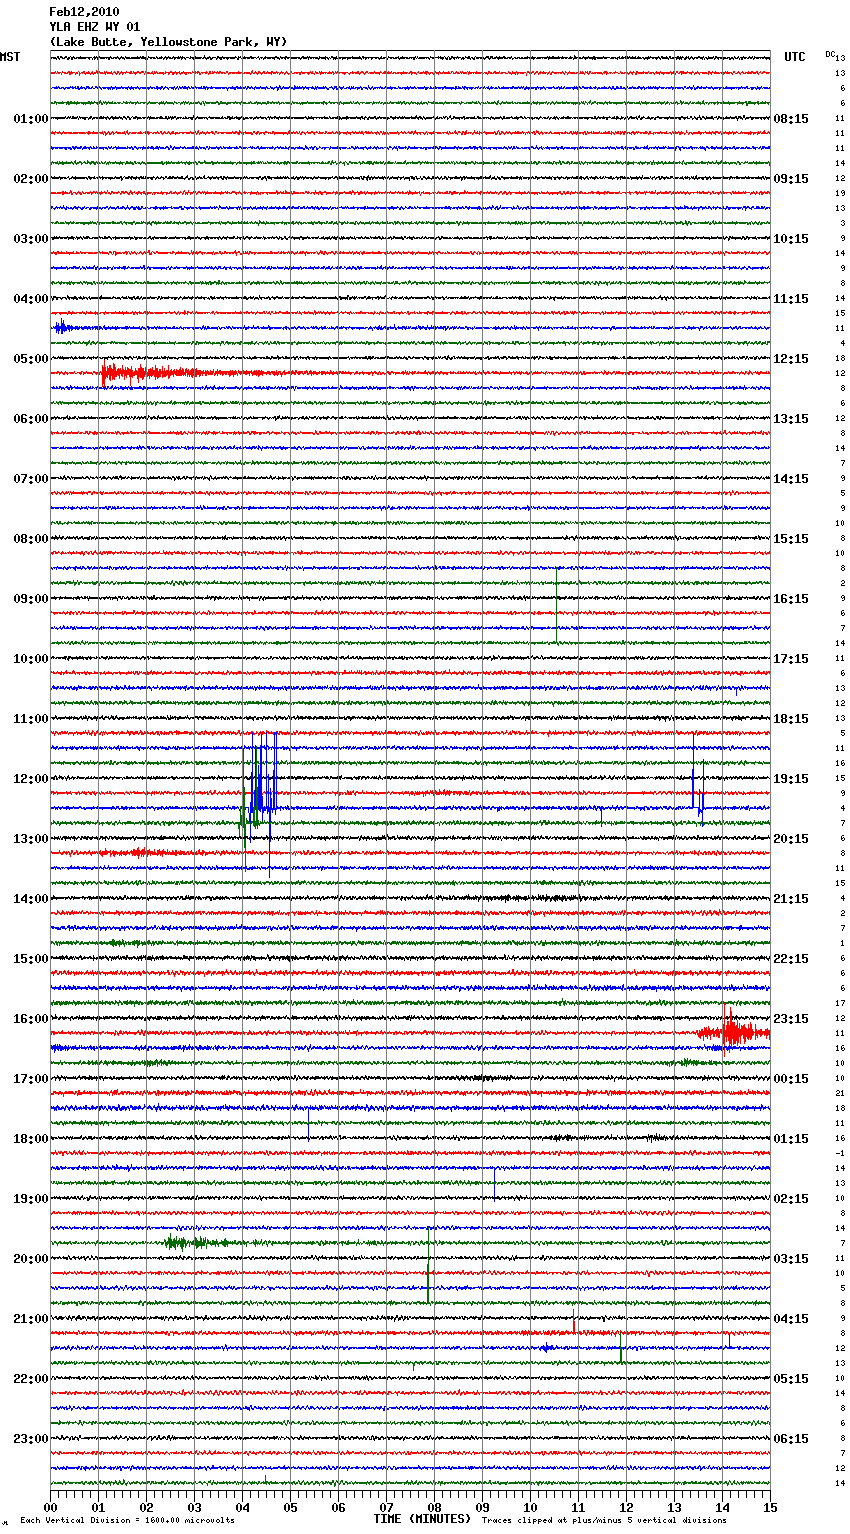
Task: Click the TIME (MINUTES) axis title
Action: [x=422, y=1519]
